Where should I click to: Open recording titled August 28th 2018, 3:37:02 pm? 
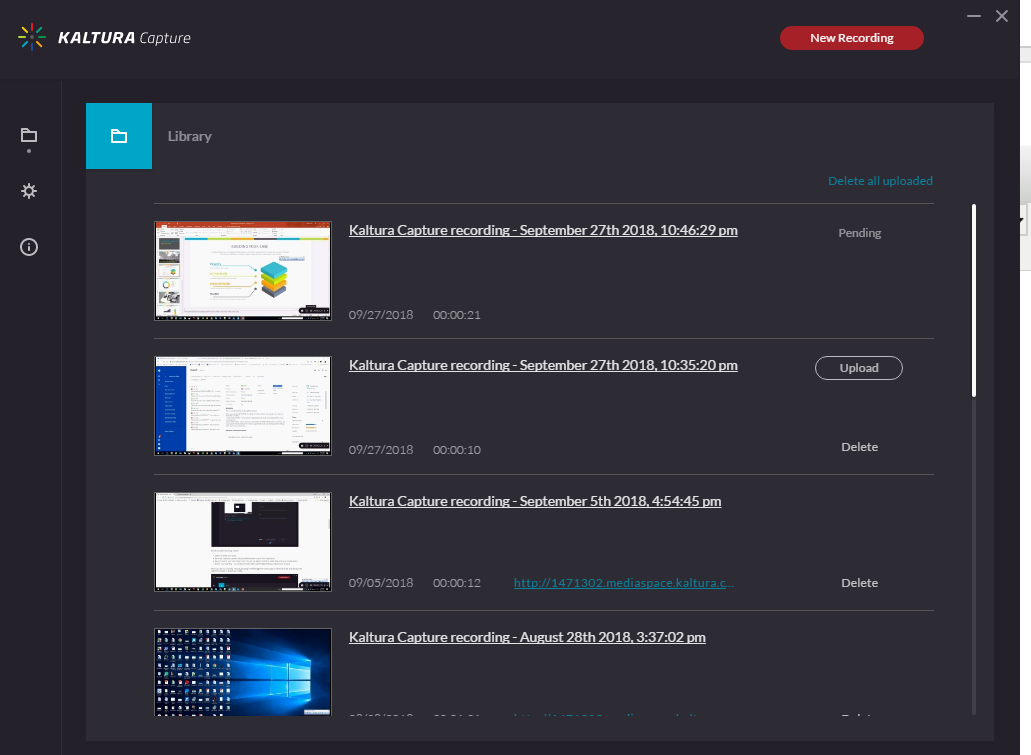[527, 637]
